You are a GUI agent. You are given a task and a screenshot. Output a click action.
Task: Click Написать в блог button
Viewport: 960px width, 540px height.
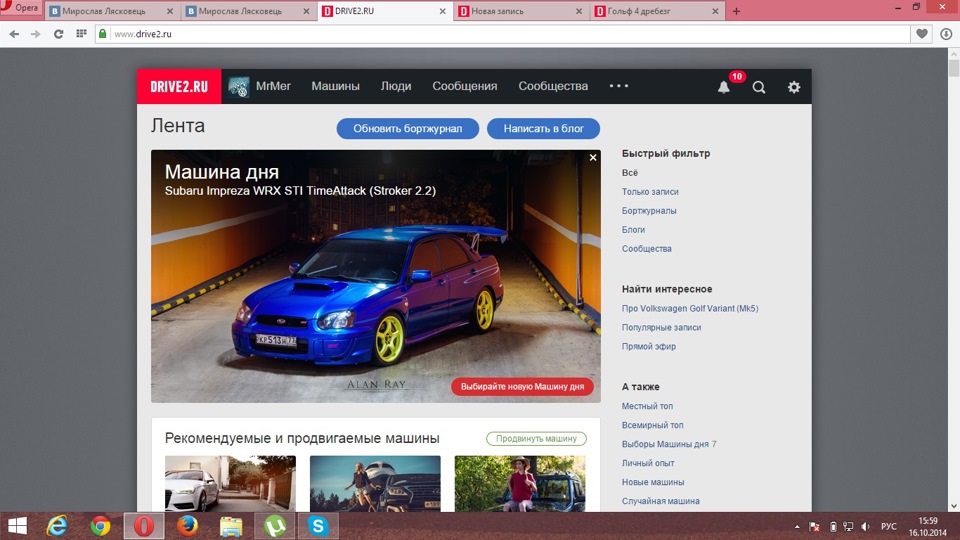click(544, 129)
